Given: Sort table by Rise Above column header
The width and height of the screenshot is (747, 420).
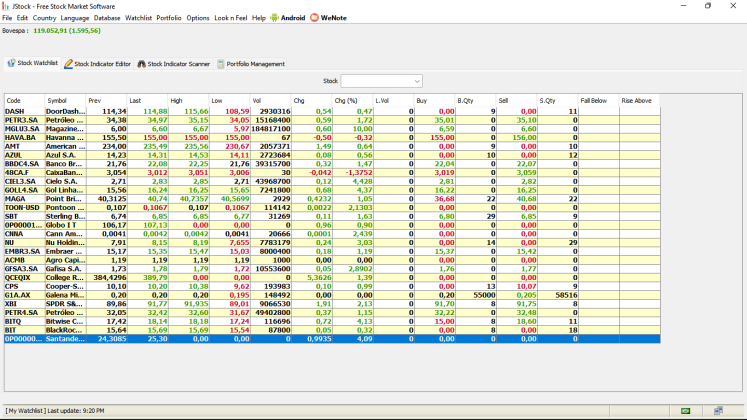Looking at the screenshot, I should pos(639,100).
